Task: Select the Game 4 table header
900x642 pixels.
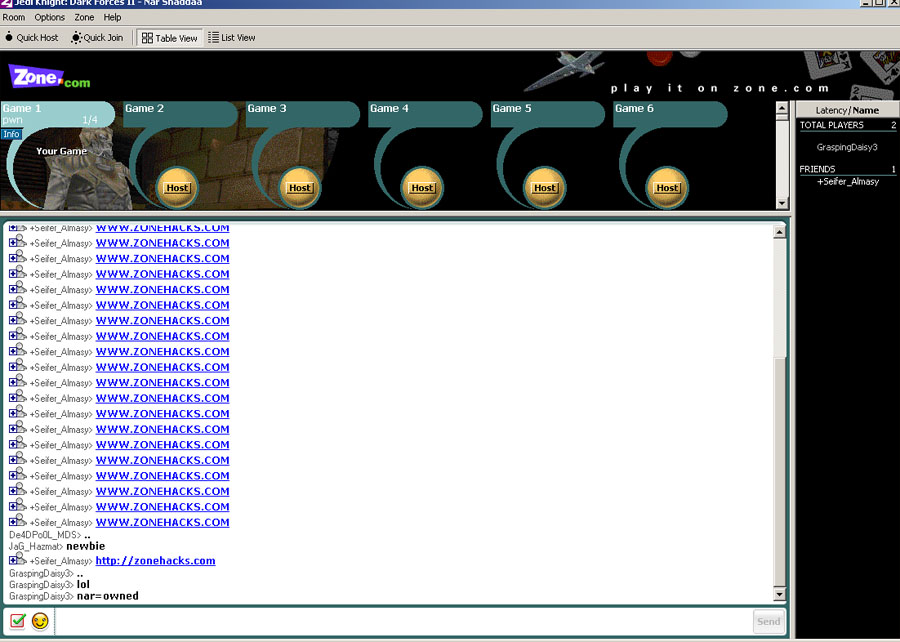Action: pos(425,114)
